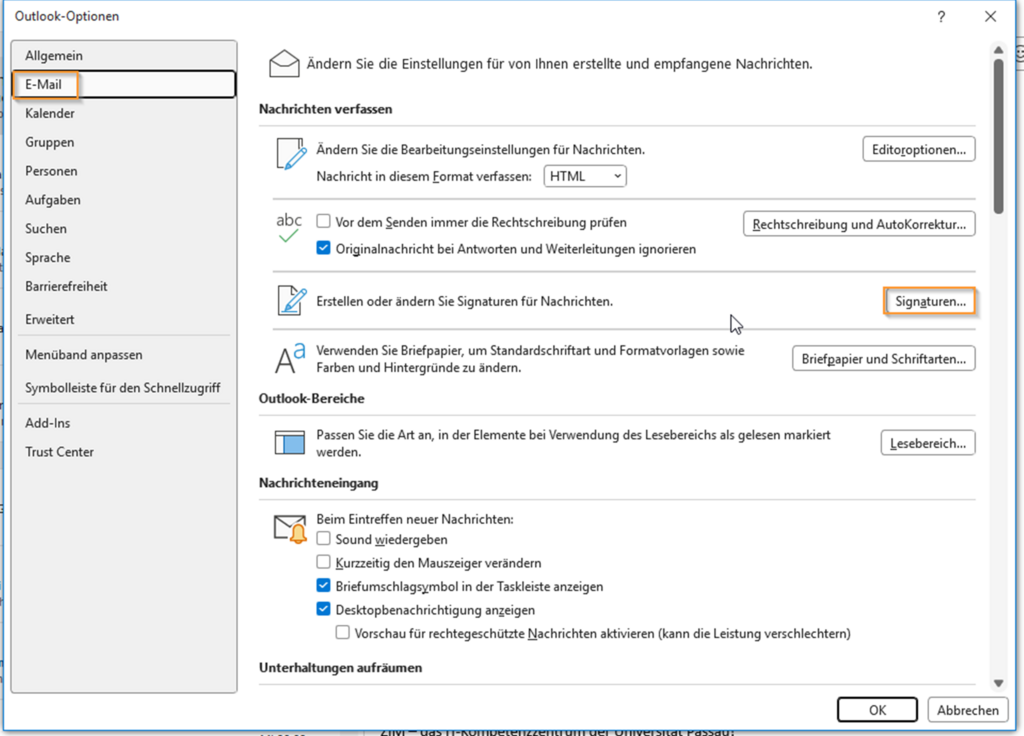Disable Desktopbenachrichtigung anzeigen checkbox

click(323, 609)
